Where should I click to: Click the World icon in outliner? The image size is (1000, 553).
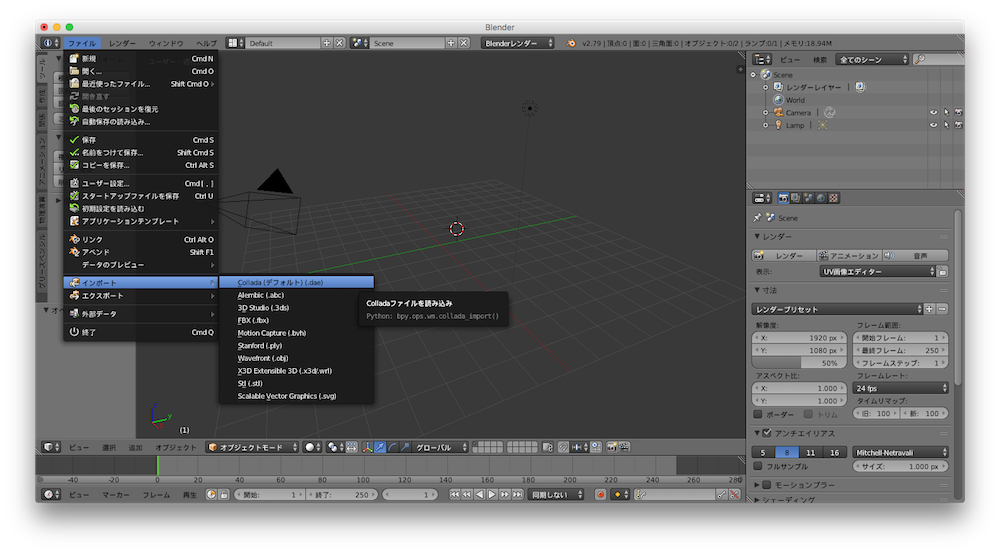click(778, 100)
